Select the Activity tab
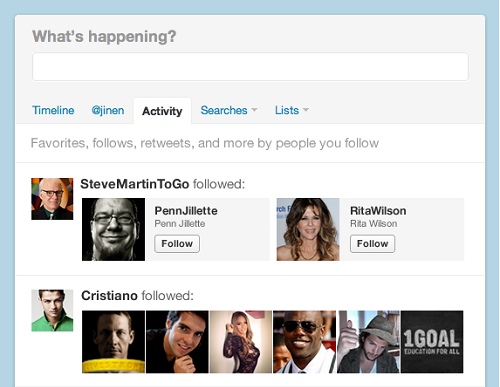500x387 pixels. [162, 111]
